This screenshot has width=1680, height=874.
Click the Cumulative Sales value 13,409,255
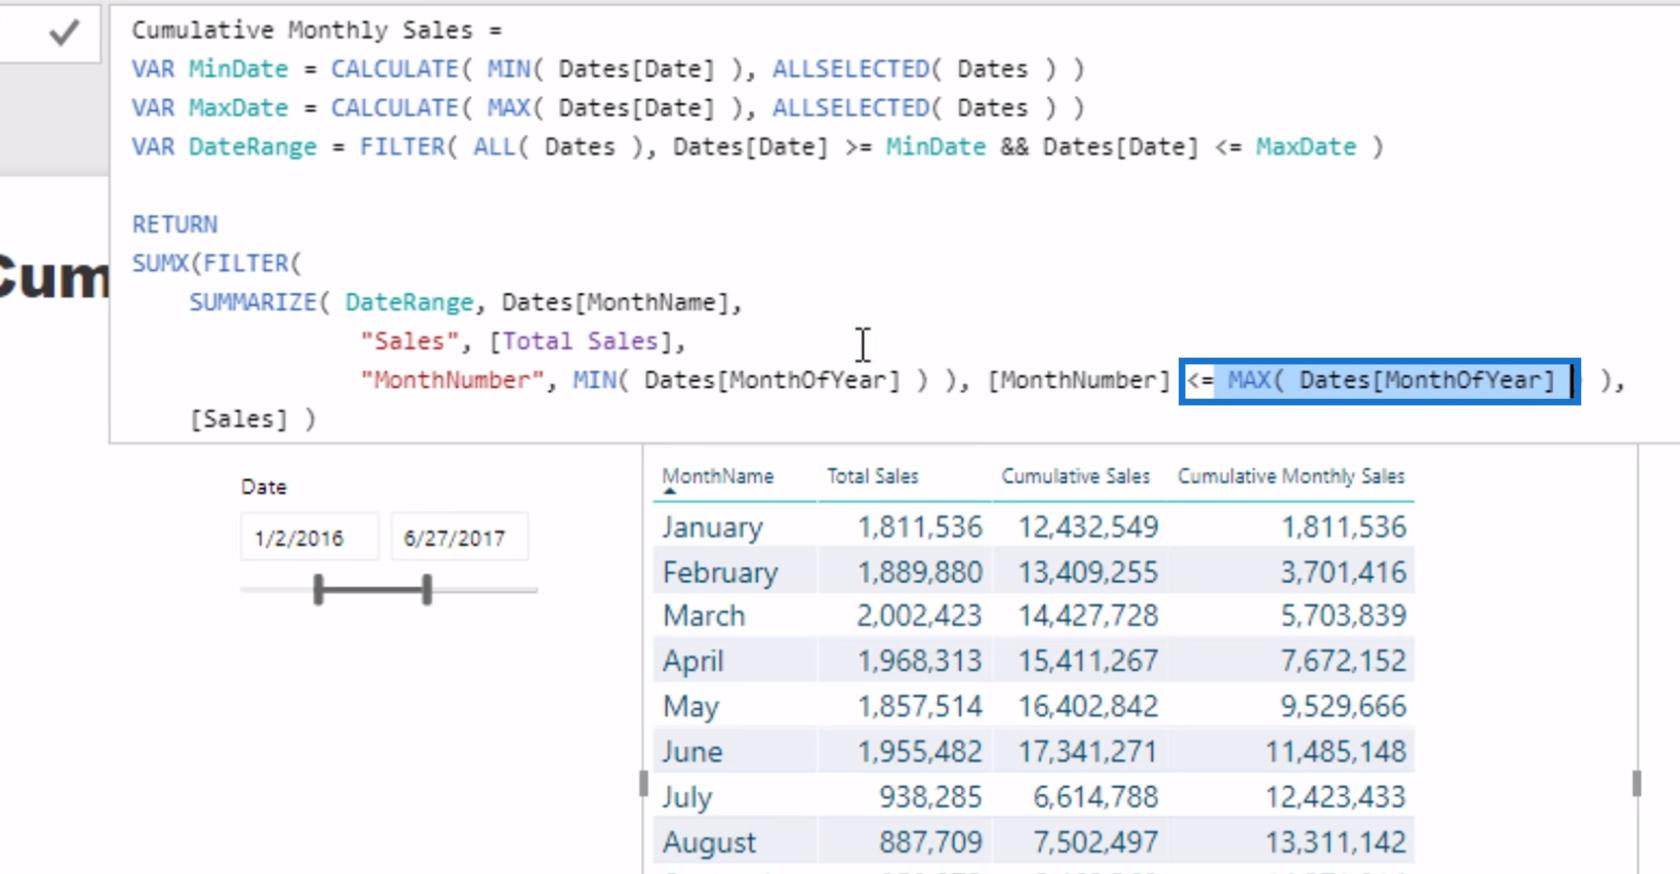click(1088, 572)
